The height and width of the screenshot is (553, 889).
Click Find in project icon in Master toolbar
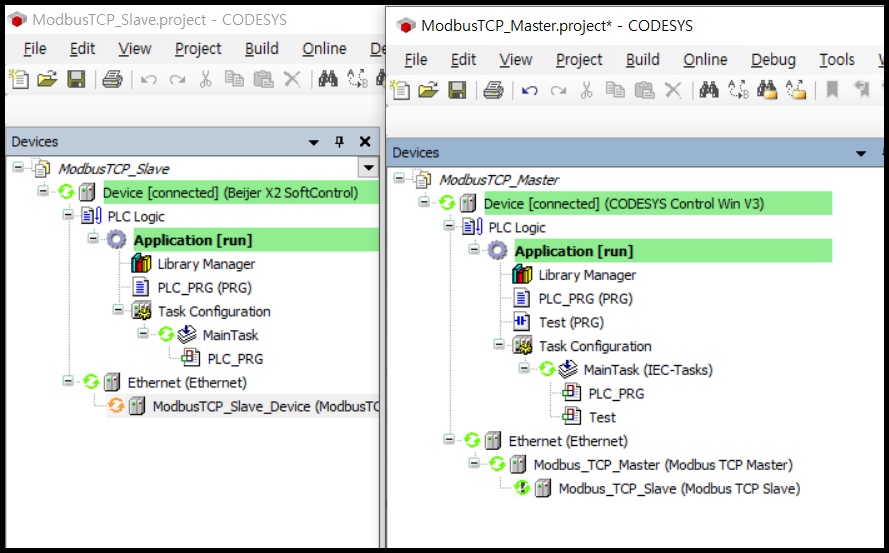click(x=767, y=90)
